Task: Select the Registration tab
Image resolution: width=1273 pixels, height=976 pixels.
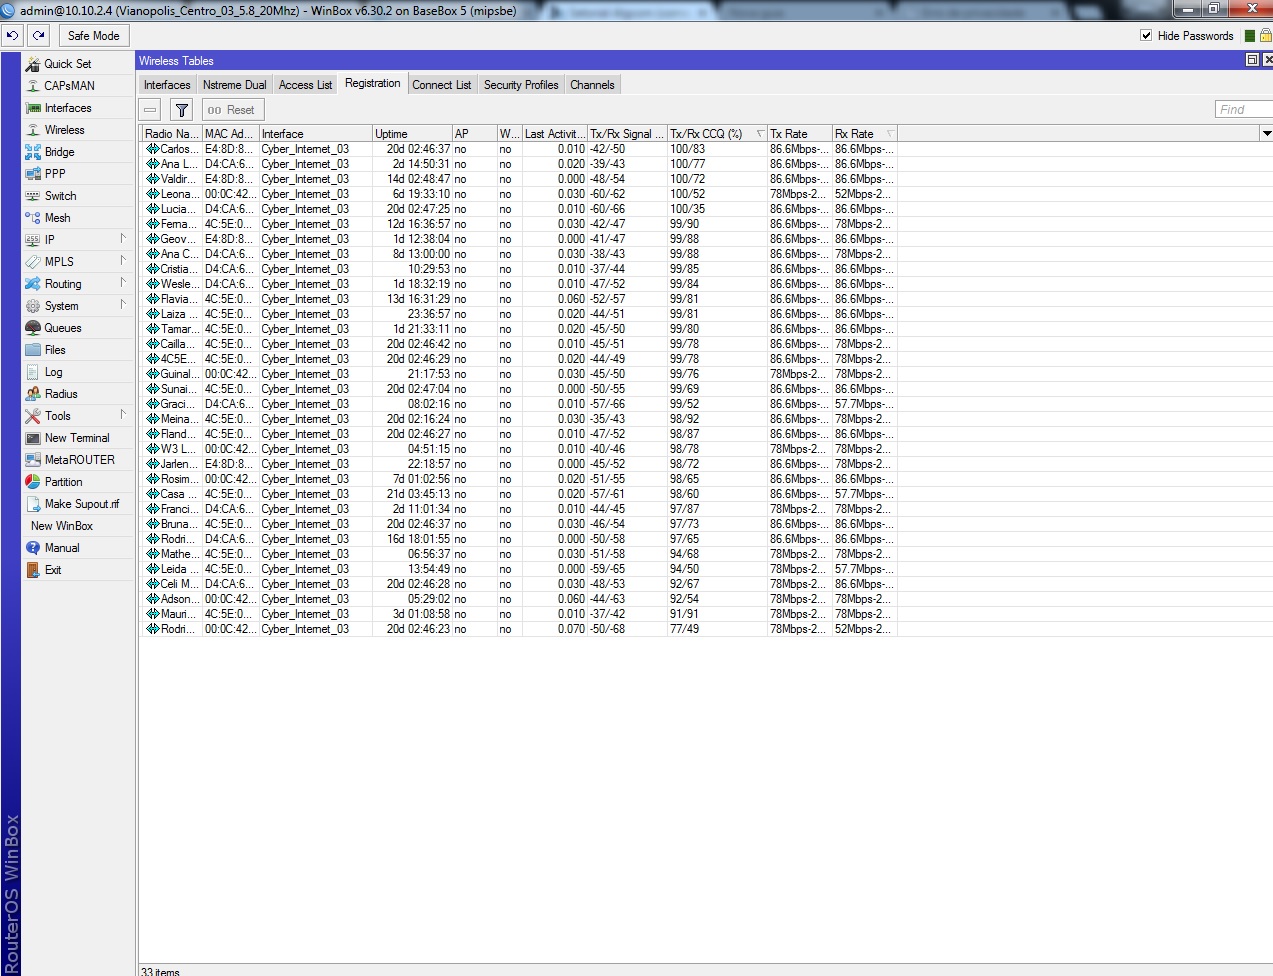Action: [373, 84]
